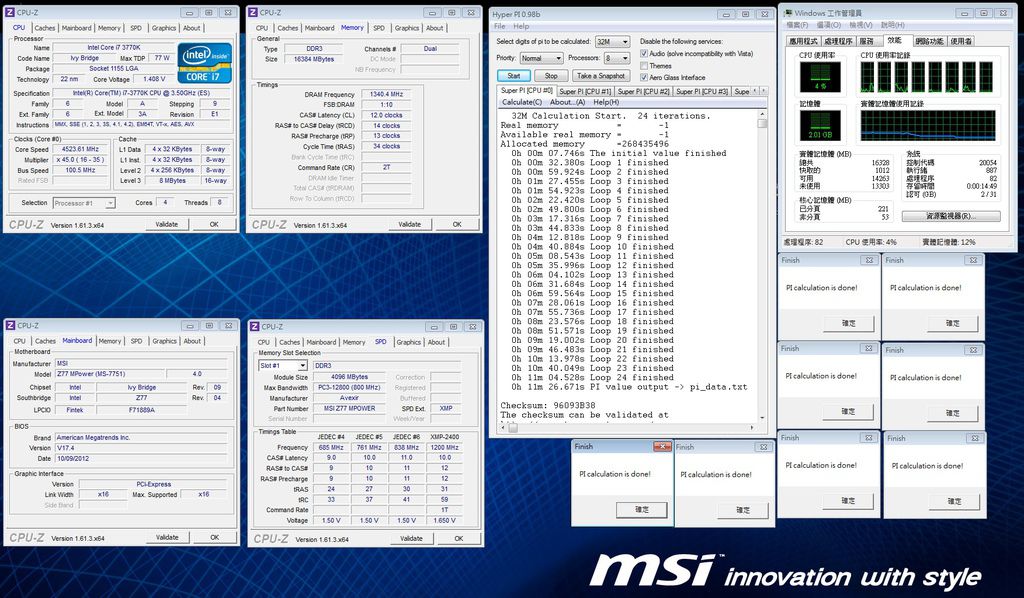Open the 檔案(F) menu in Task Manager

pyautogui.click(x=797, y=25)
